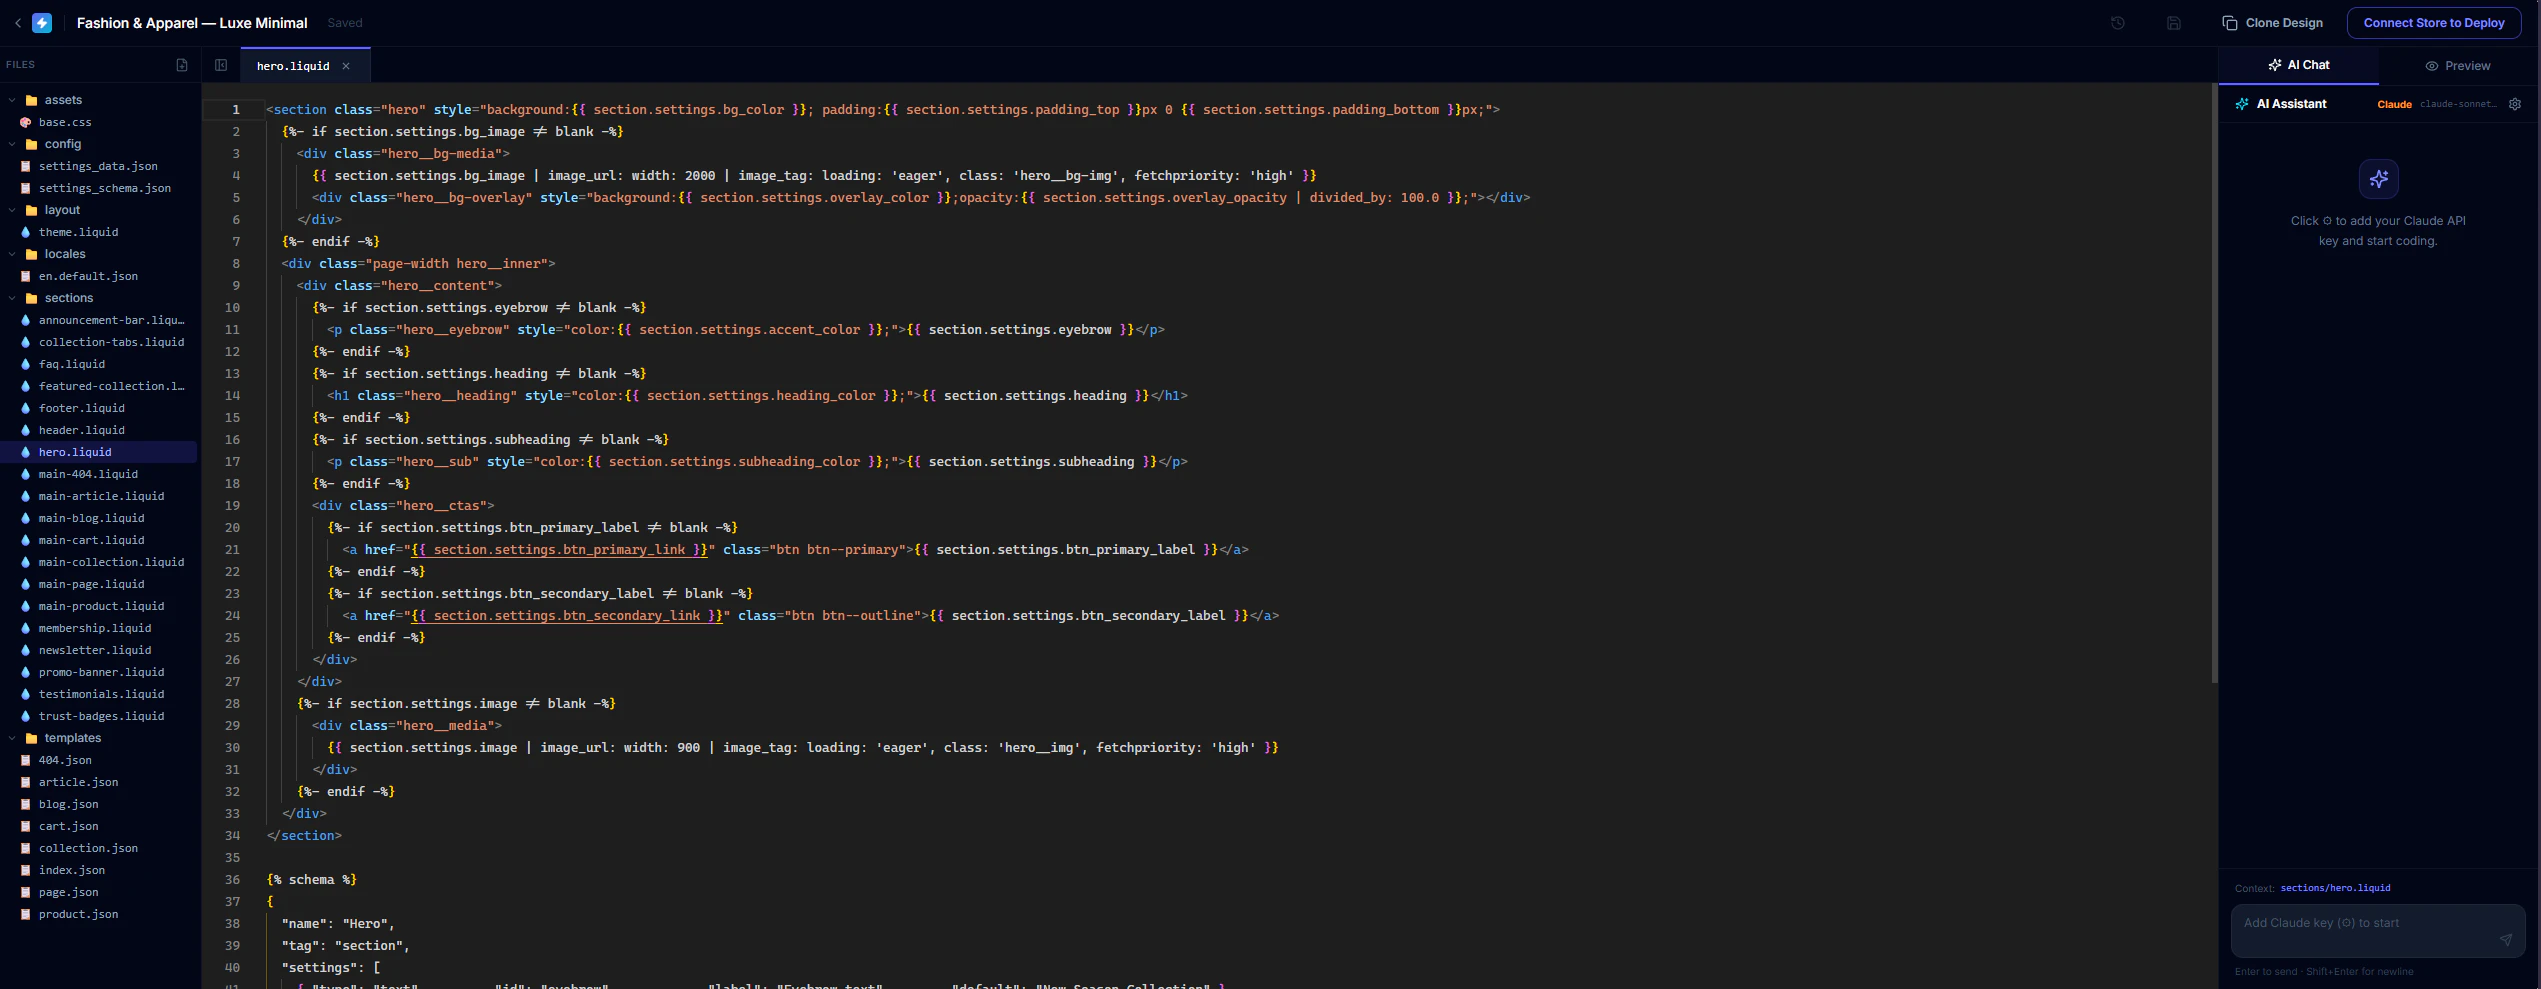The height and width of the screenshot is (989, 2541).
Task: Click the large sparkle AI icon
Action: pyautogui.click(x=2378, y=179)
